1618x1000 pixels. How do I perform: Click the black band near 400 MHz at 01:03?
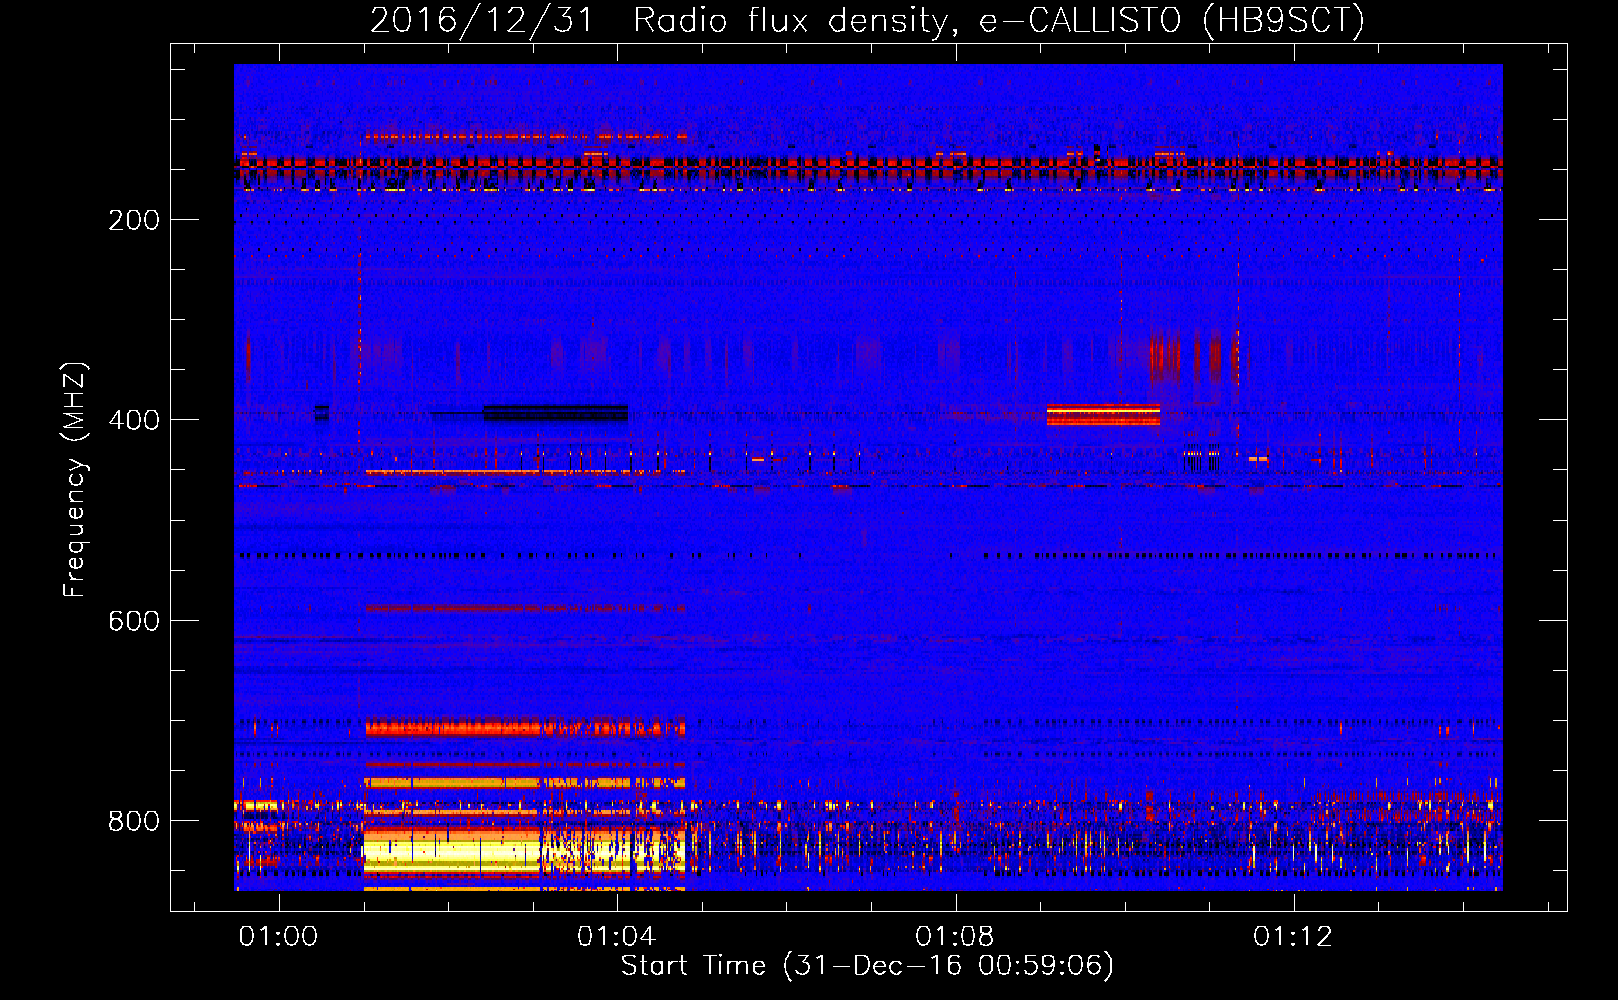coord(555,413)
